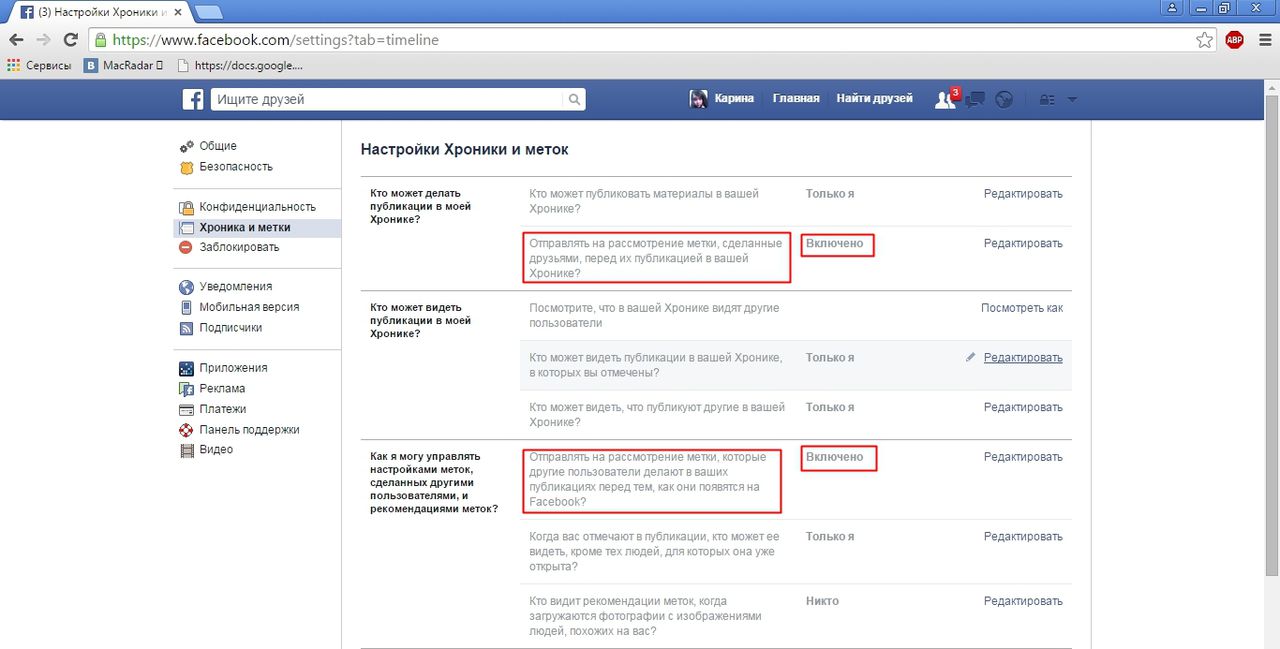Click the Facebook logo icon
The image size is (1280, 649).
pos(192,99)
